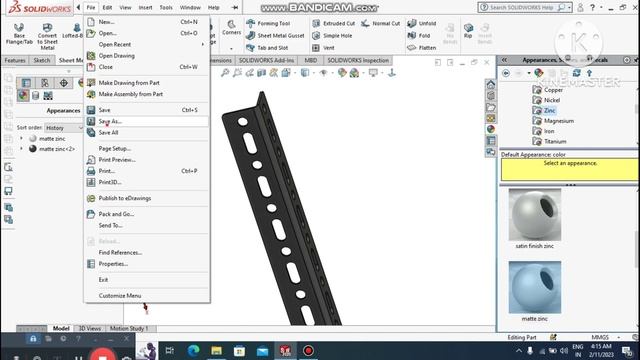Click Print3D menu icon
This screenshot has width=640, height=360.
pos(91,182)
